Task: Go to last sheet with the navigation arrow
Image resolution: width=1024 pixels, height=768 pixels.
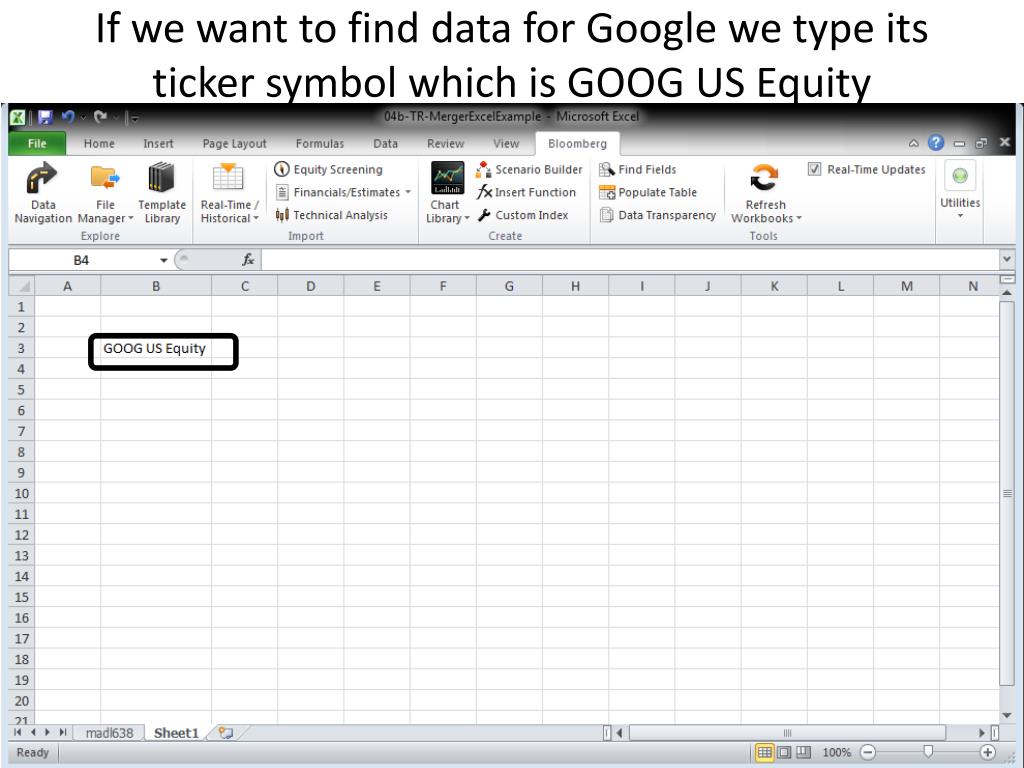Action: [63, 733]
